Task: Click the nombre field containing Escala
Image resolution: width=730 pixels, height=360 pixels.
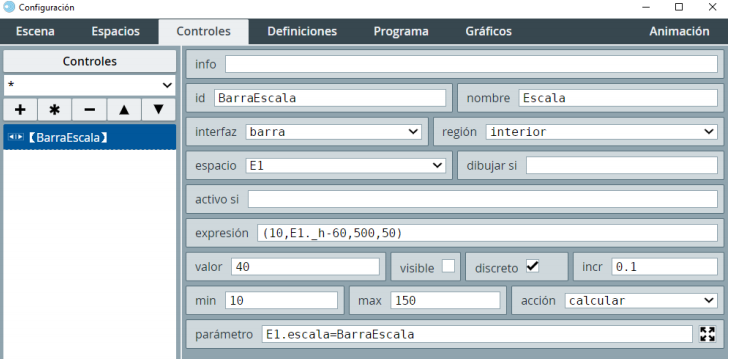Action: click(618, 98)
